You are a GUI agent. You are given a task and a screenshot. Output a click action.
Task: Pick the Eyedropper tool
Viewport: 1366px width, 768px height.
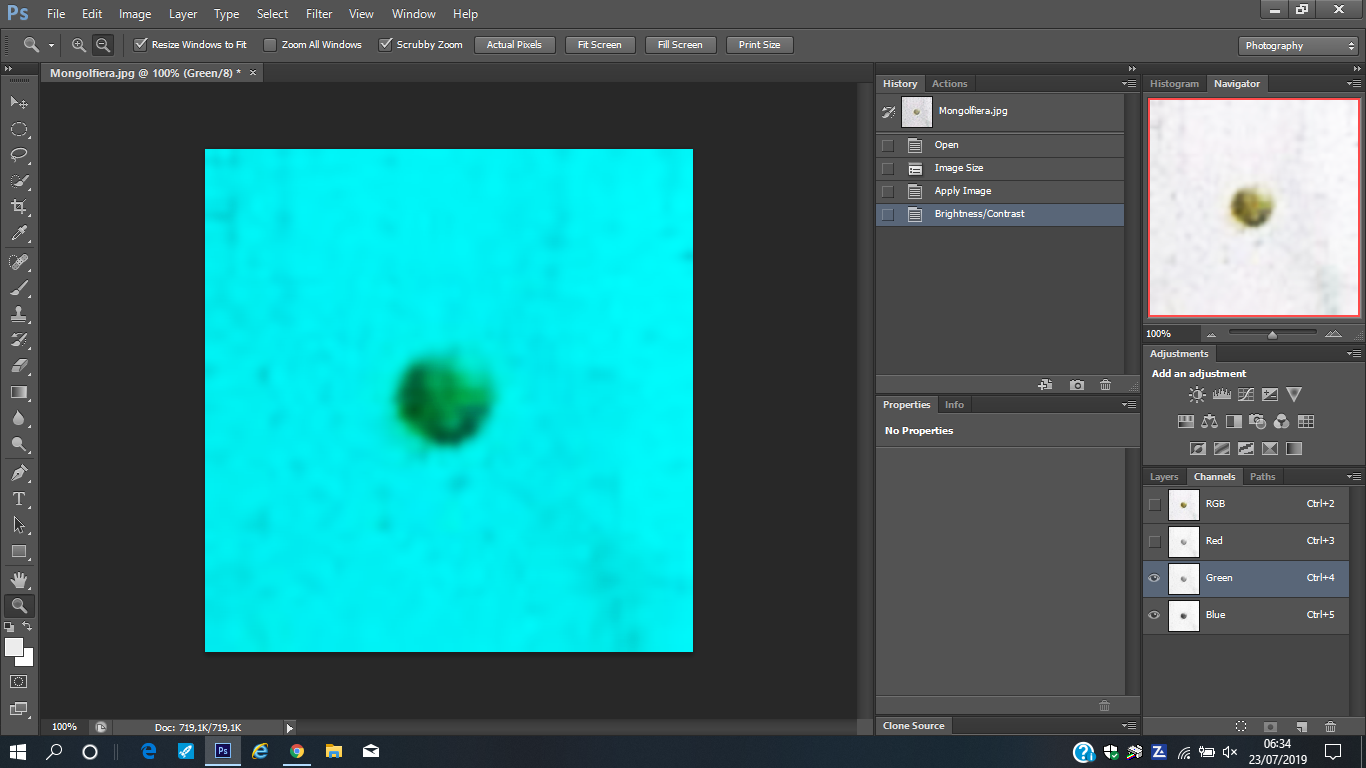click(19, 234)
